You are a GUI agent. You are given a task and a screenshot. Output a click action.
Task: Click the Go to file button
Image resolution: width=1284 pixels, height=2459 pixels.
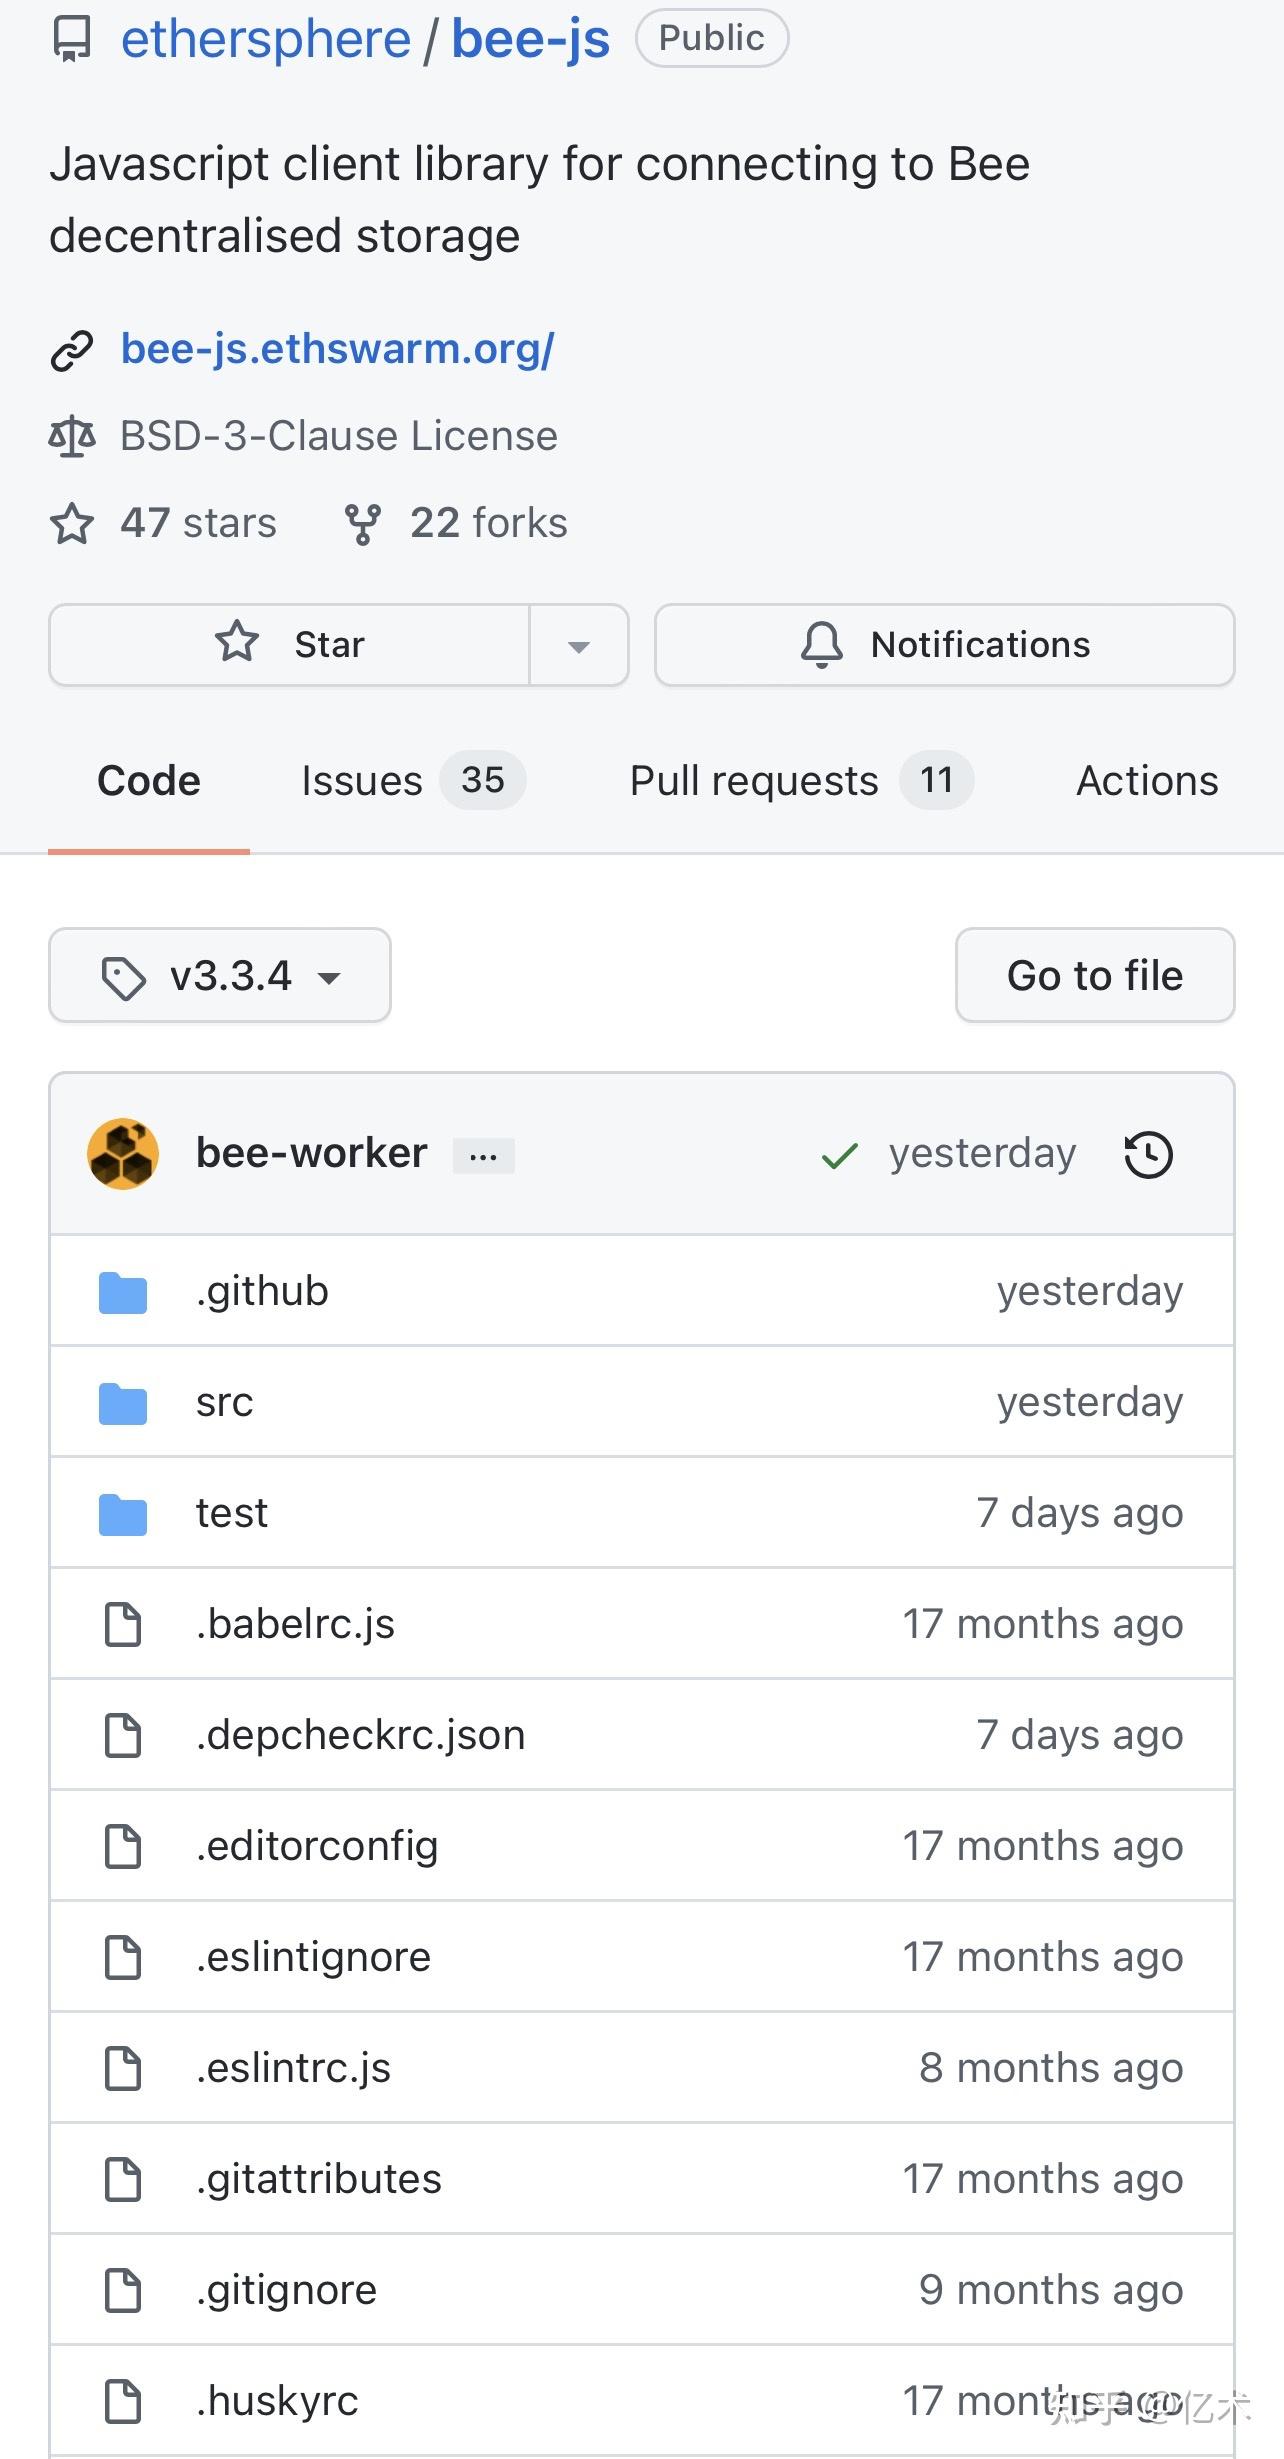pos(1094,976)
